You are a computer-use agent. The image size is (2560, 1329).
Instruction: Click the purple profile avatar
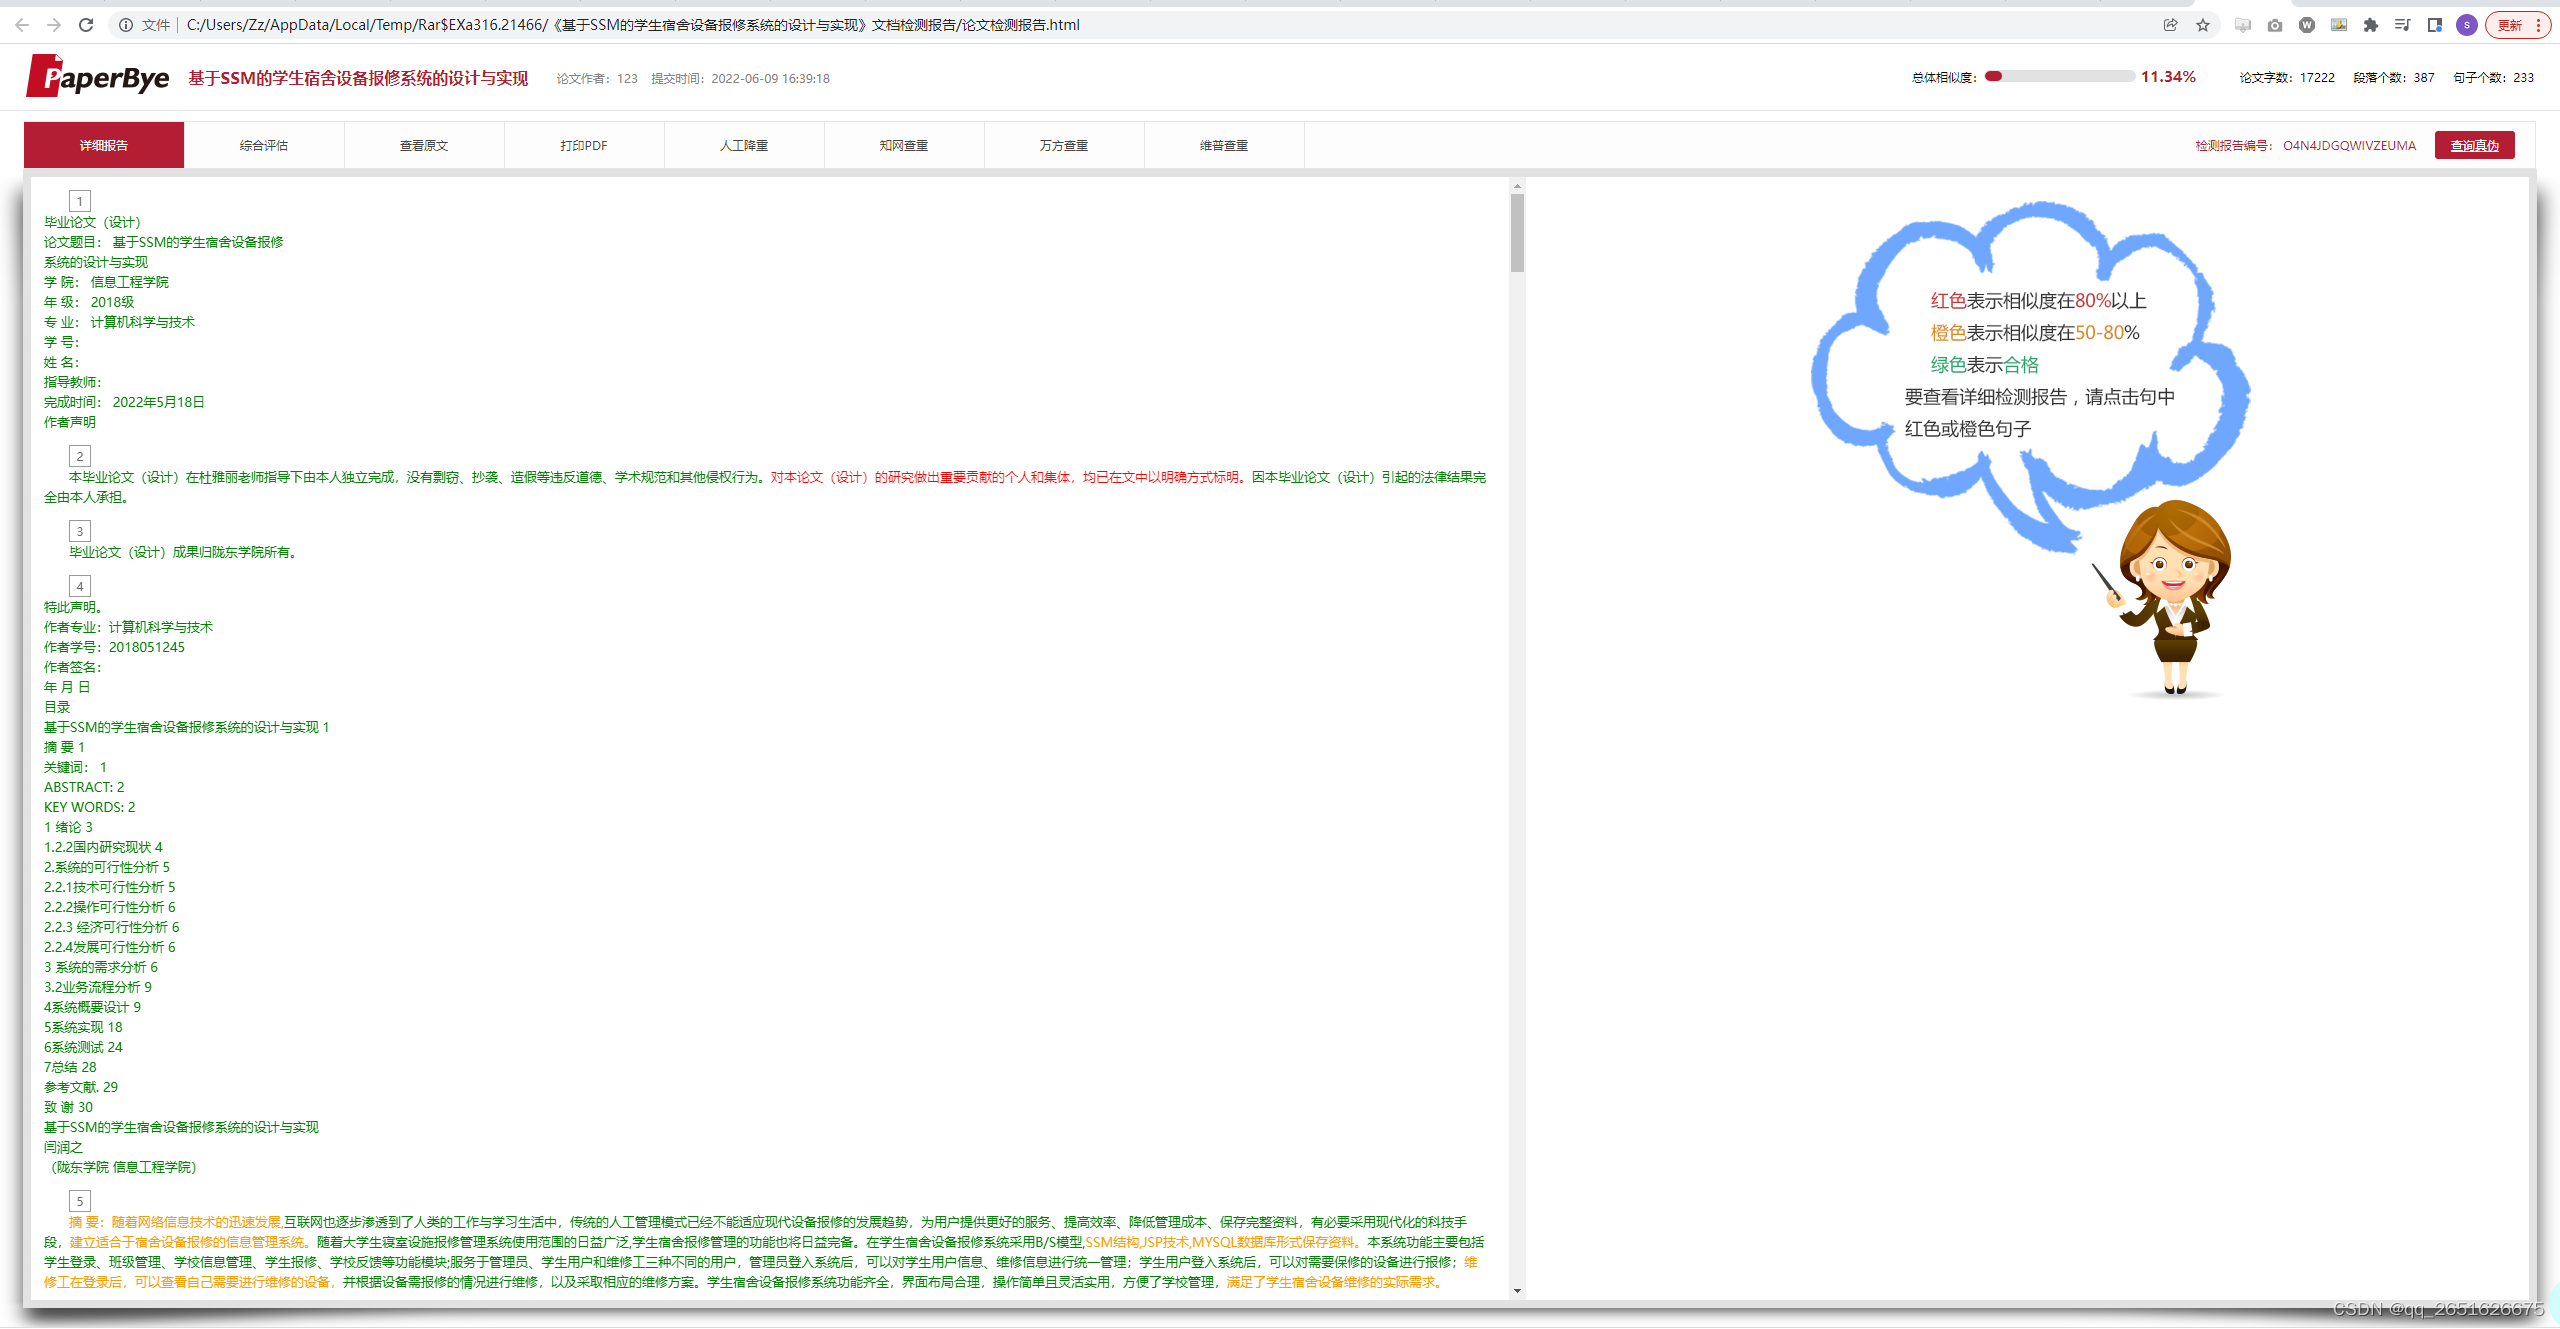pos(2467,25)
